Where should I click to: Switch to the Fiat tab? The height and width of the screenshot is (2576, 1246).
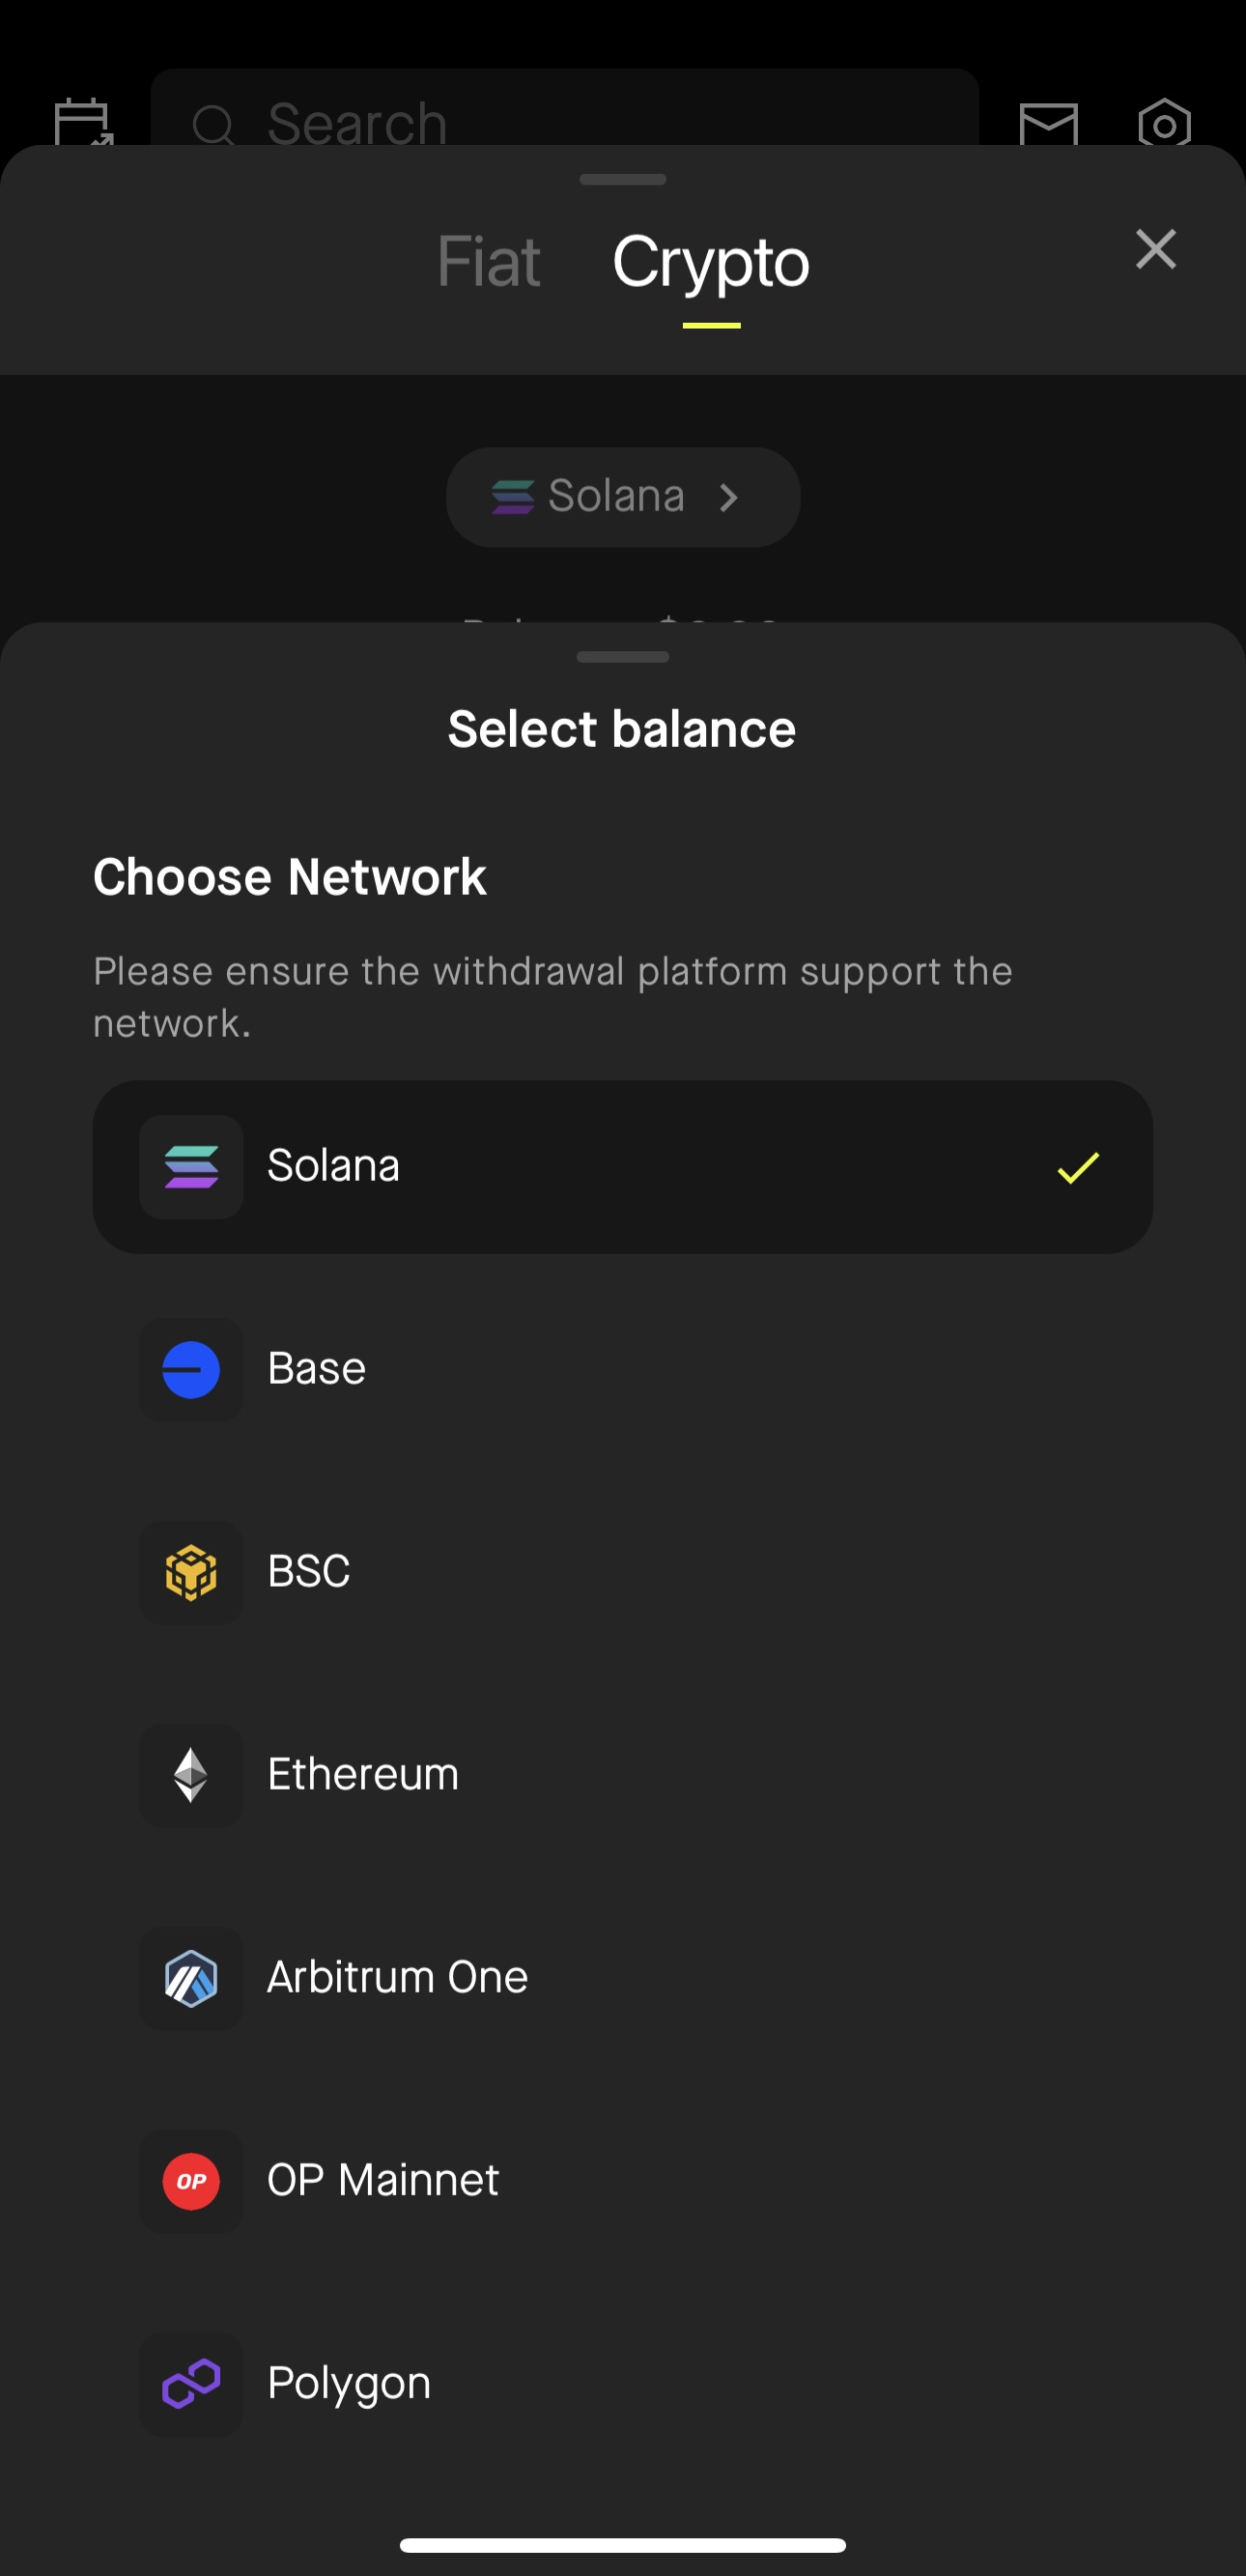(x=489, y=263)
